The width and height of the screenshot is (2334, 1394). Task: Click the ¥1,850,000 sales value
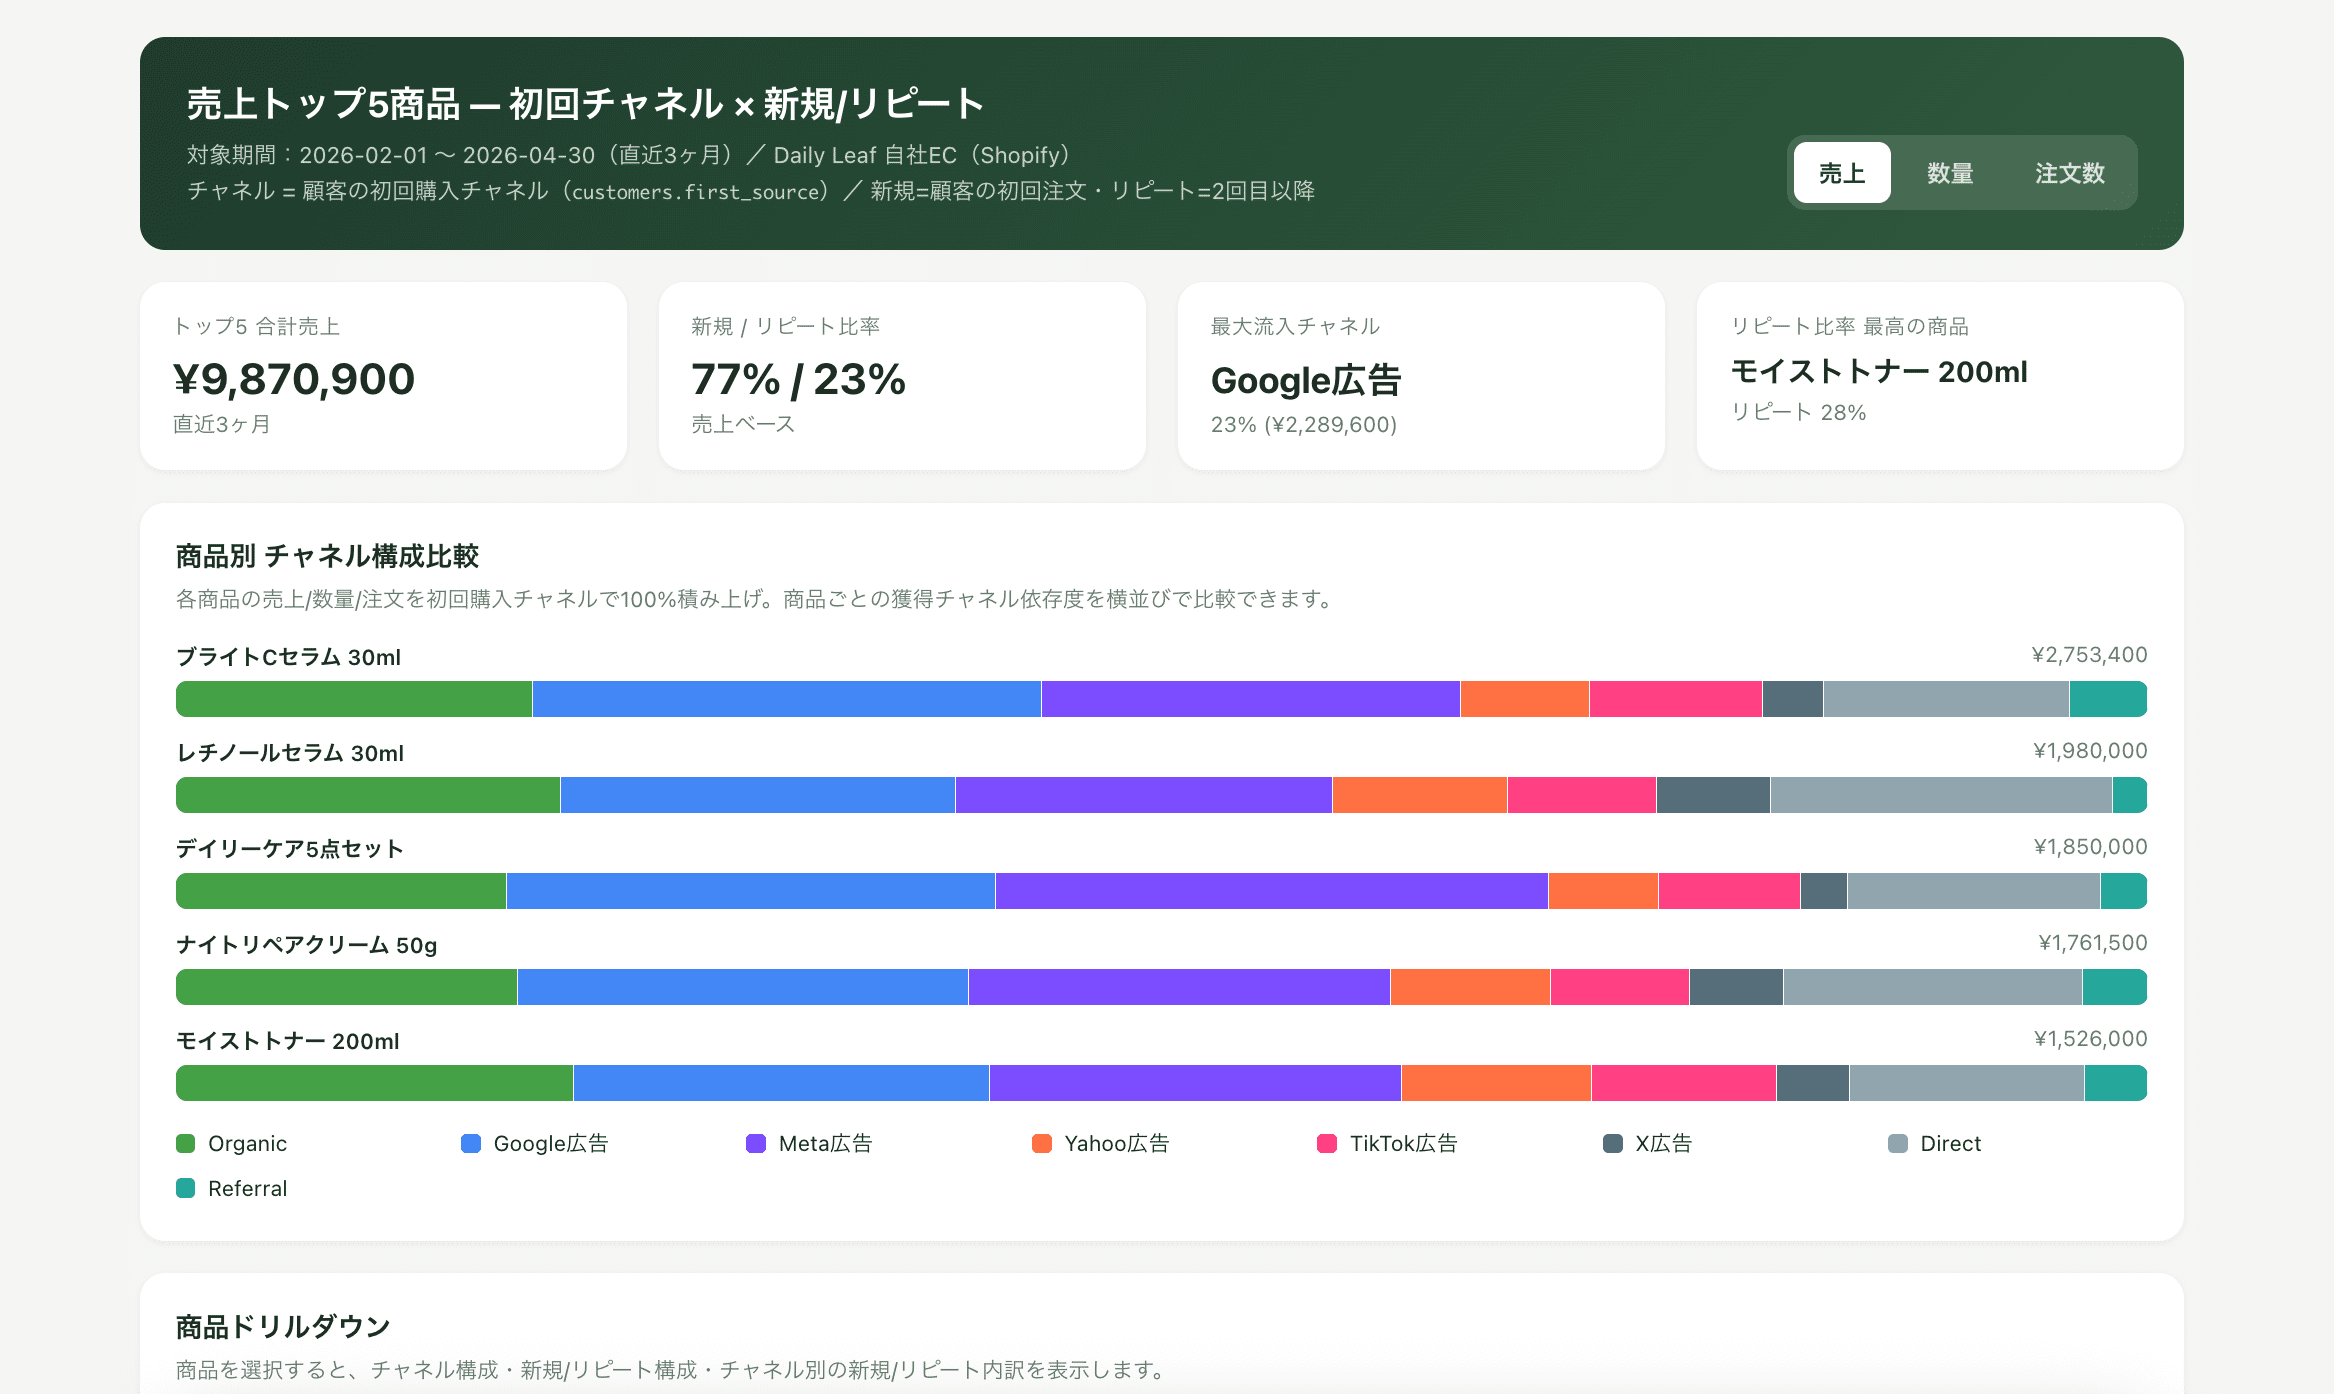(2090, 847)
